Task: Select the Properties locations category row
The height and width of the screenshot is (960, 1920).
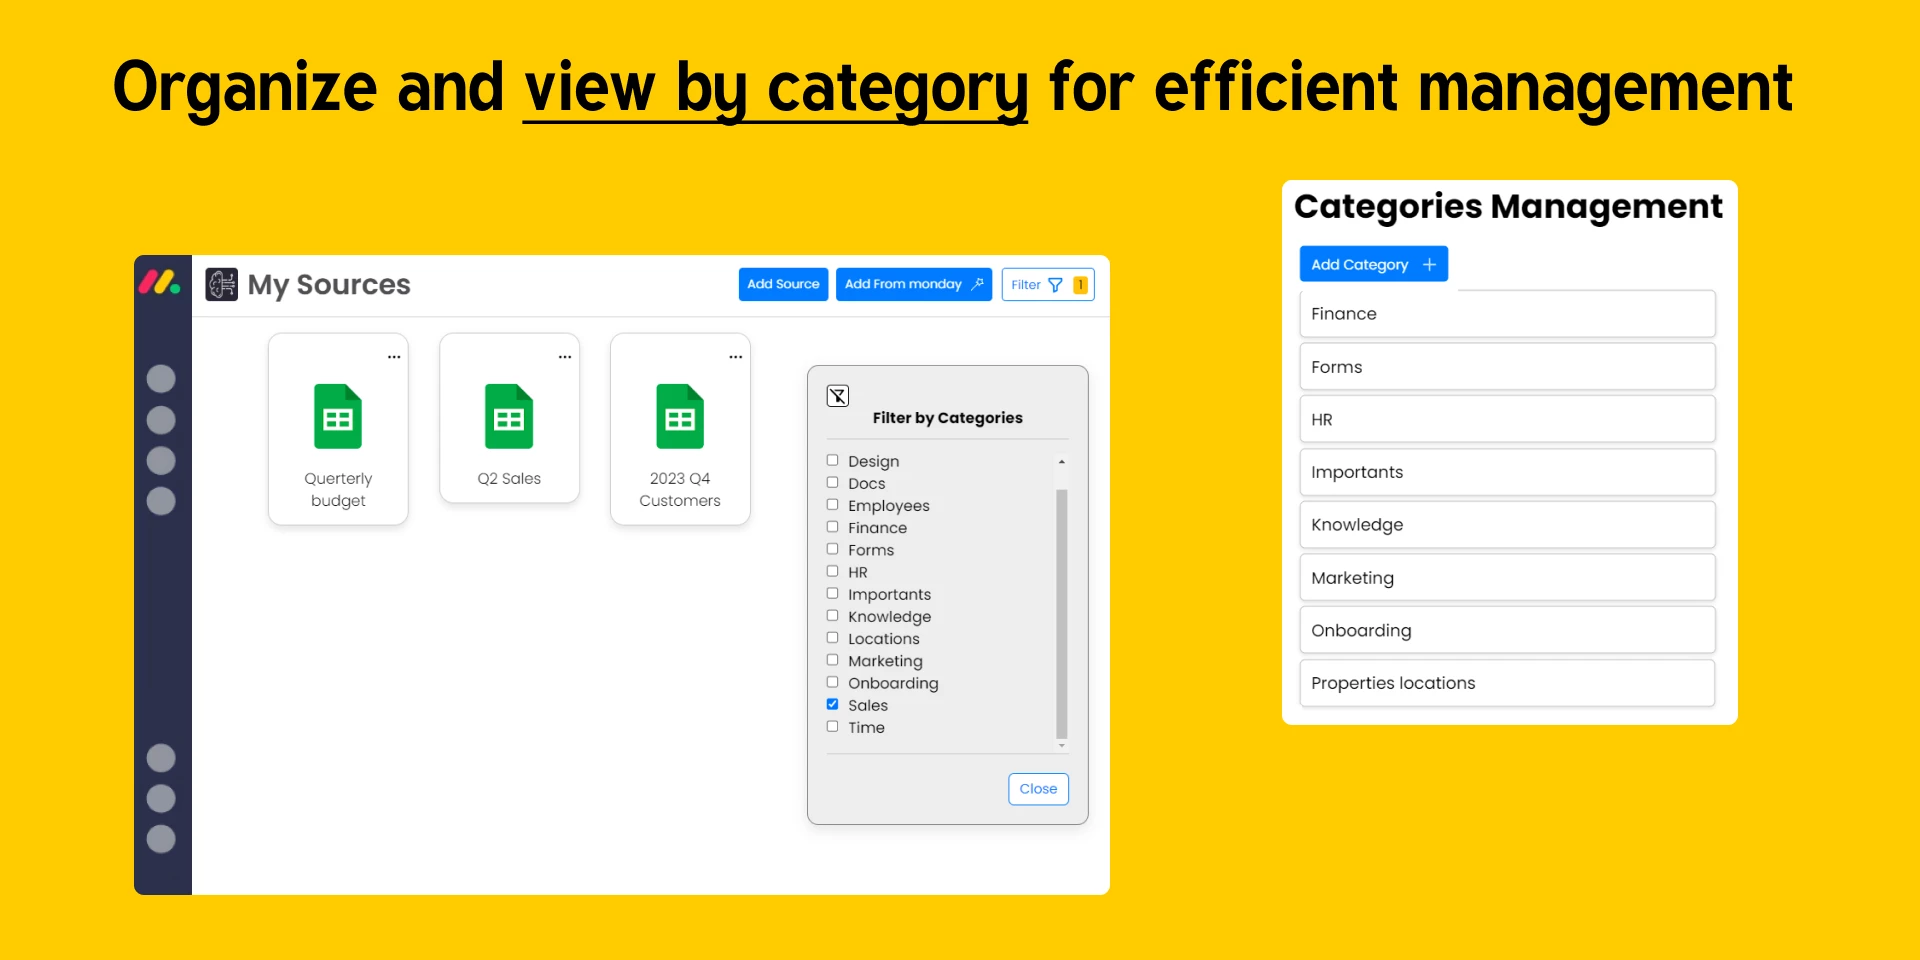Action: [1507, 683]
